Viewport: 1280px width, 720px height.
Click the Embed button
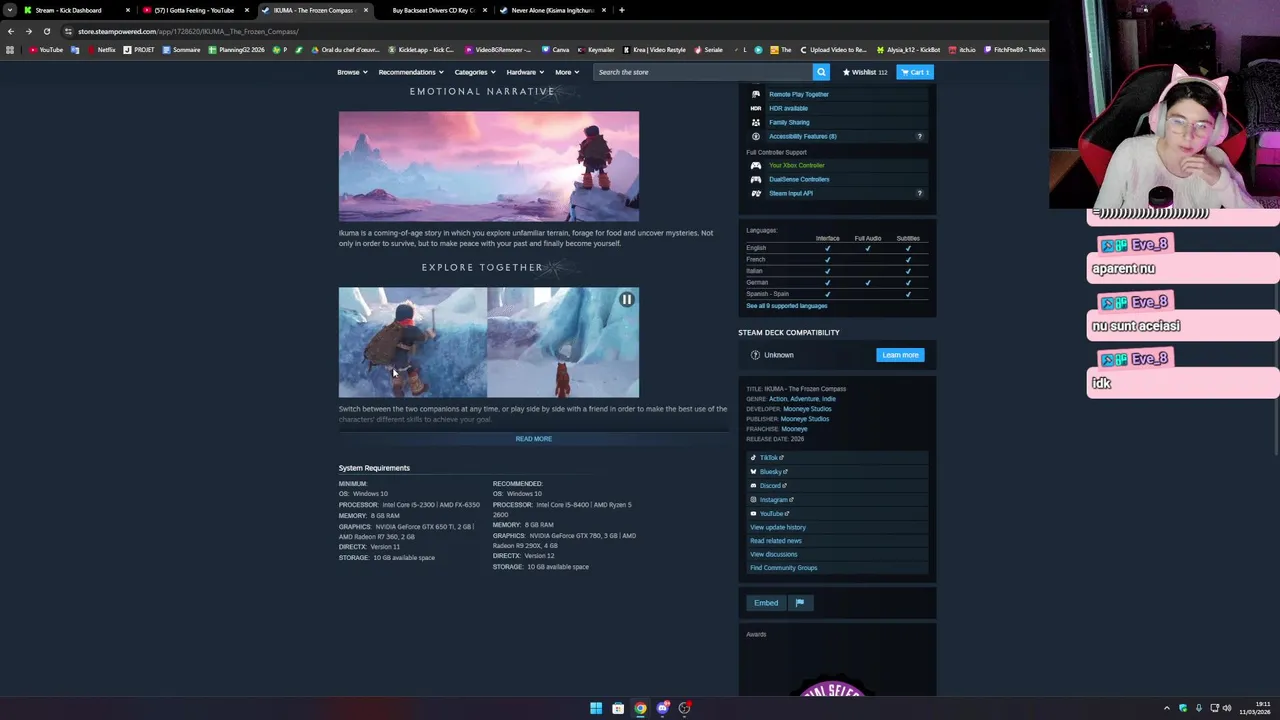coord(766,603)
